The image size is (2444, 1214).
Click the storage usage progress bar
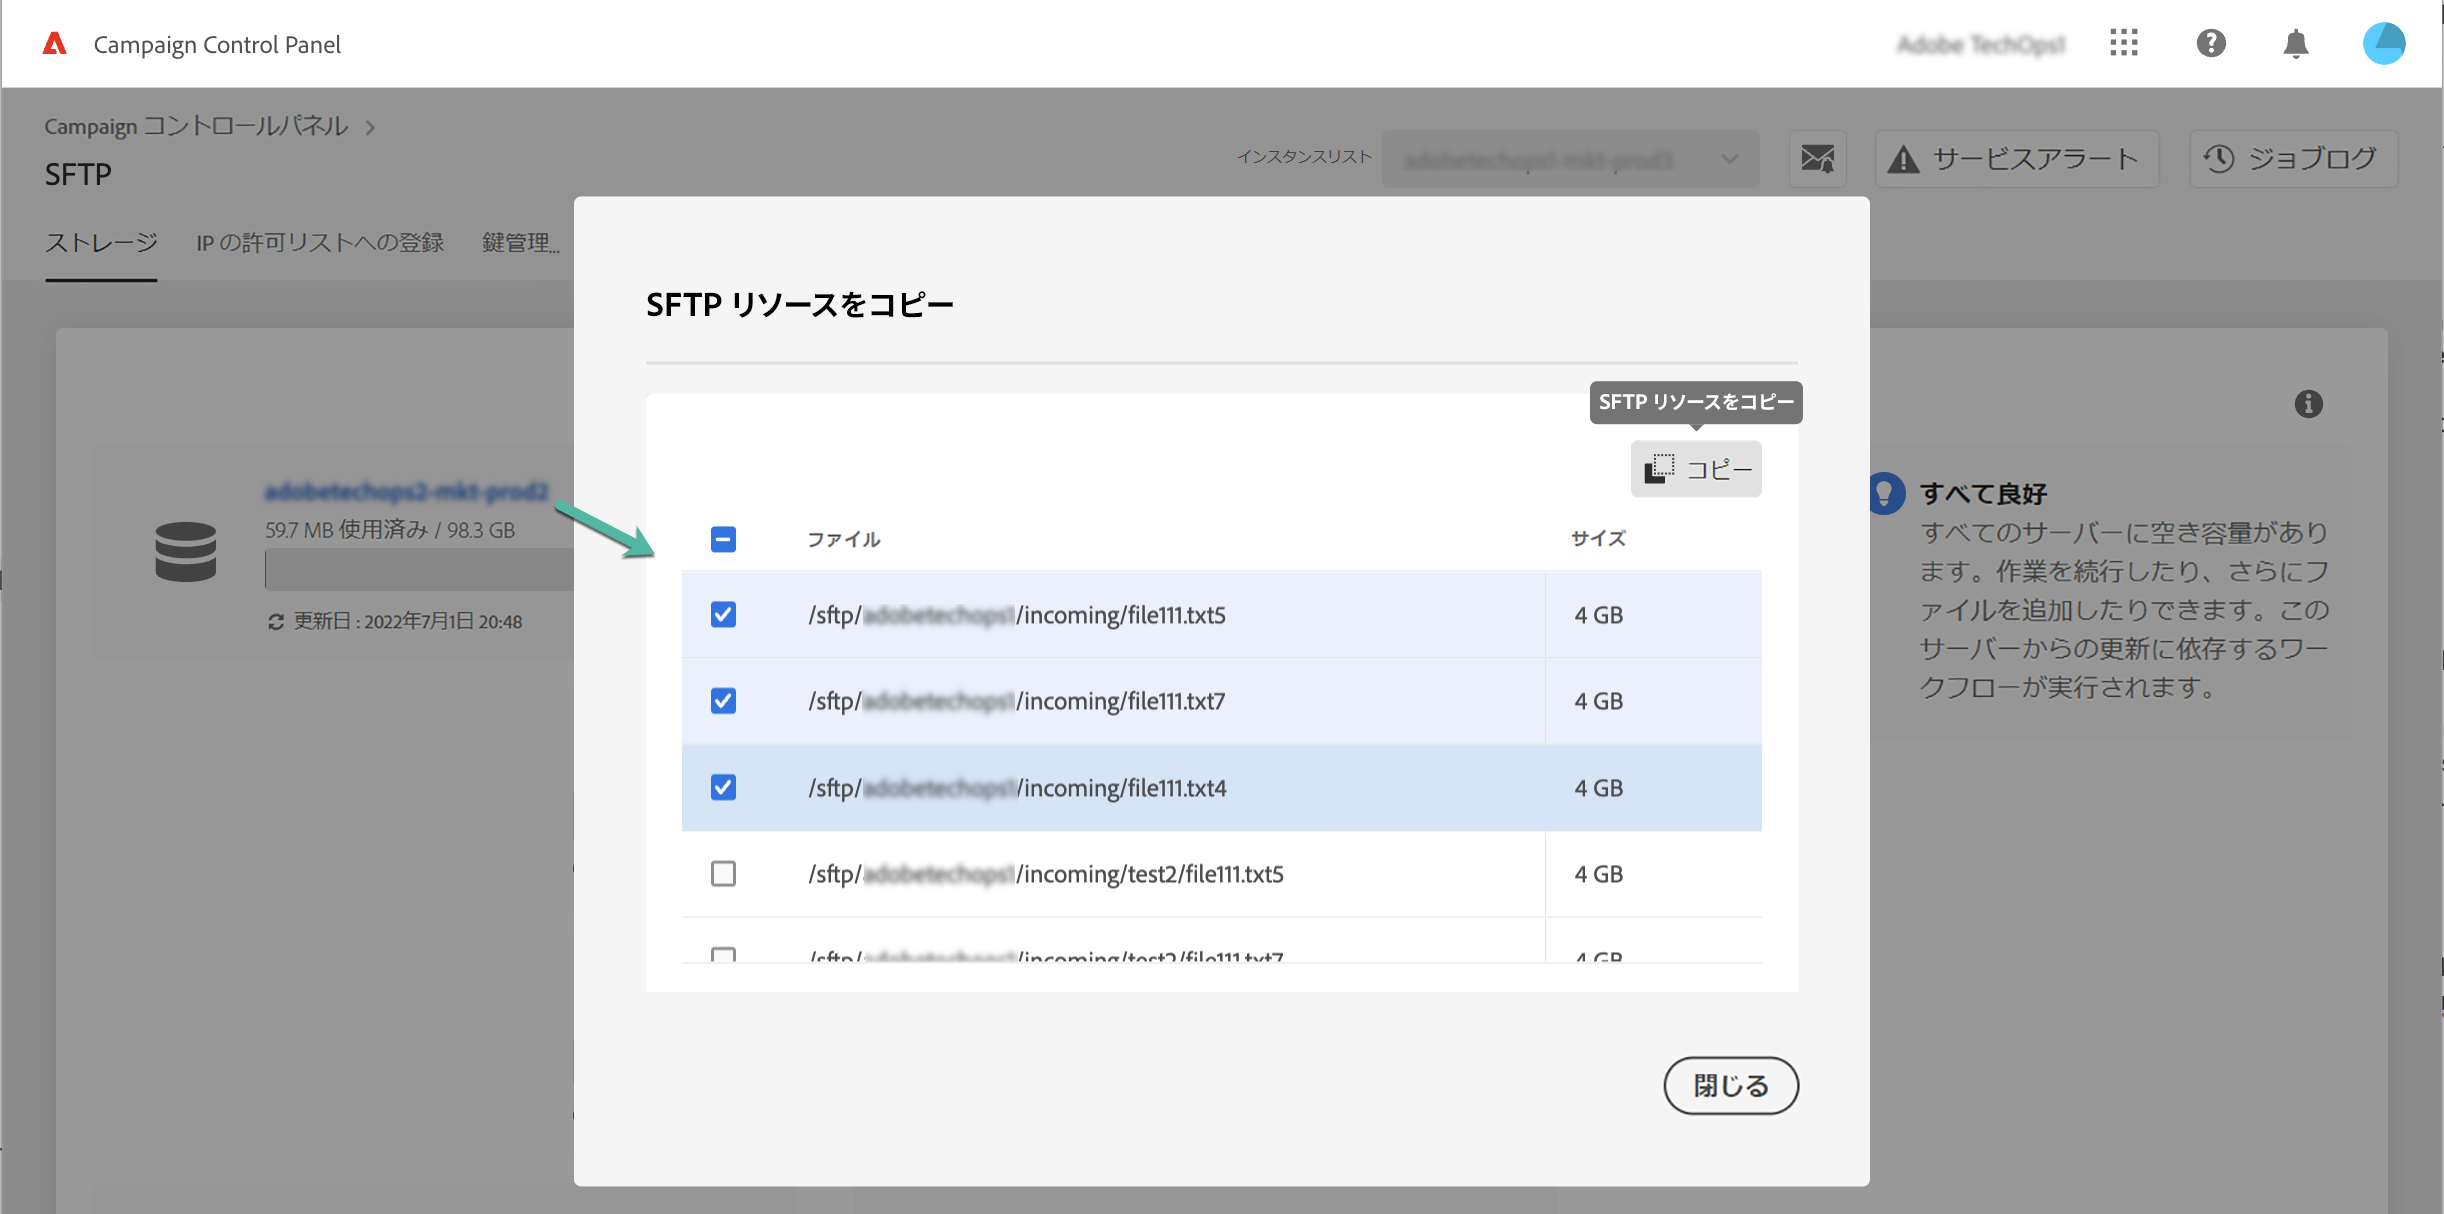420,570
